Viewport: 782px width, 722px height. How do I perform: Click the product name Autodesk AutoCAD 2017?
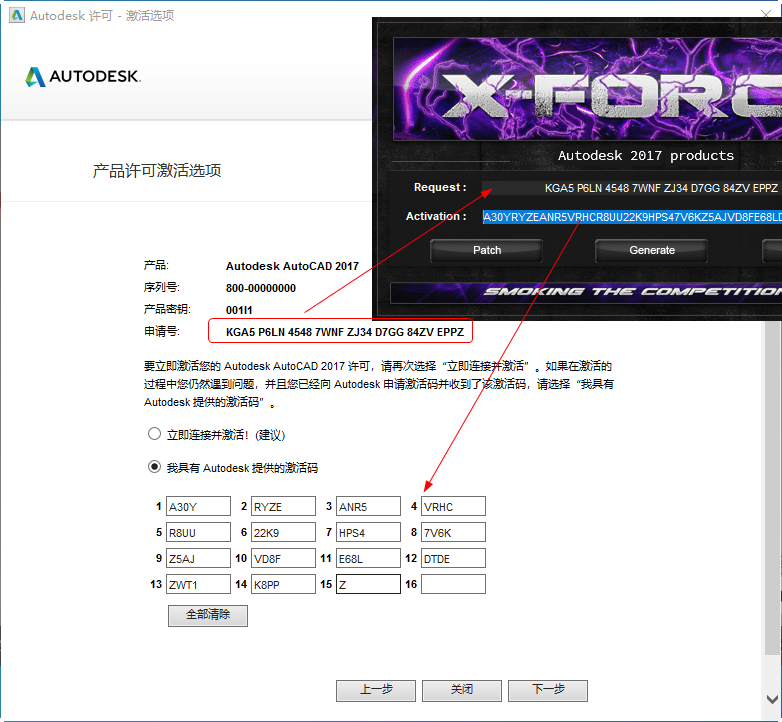(x=292, y=266)
